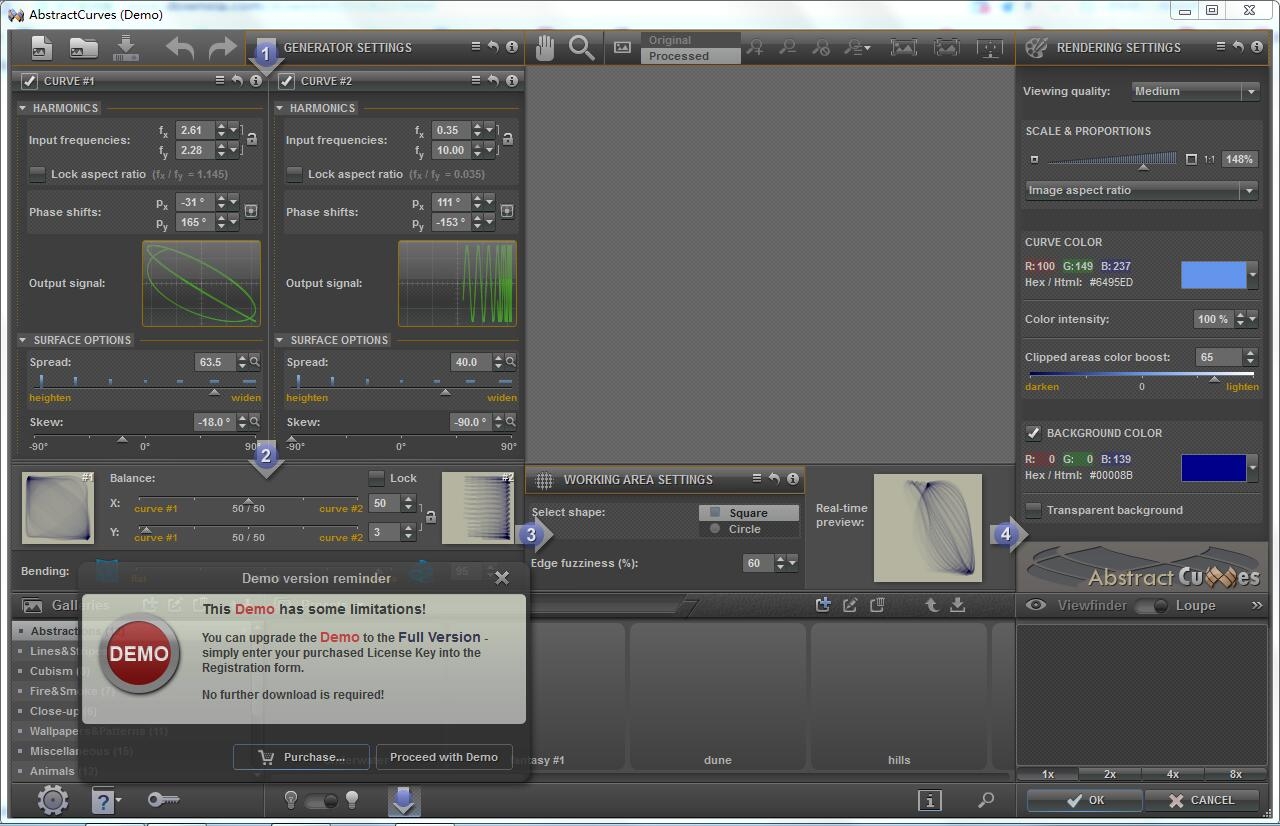Image resolution: width=1280 pixels, height=826 pixels.
Task: Click the info icon in Curve #1 header
Action: (255, 81)
